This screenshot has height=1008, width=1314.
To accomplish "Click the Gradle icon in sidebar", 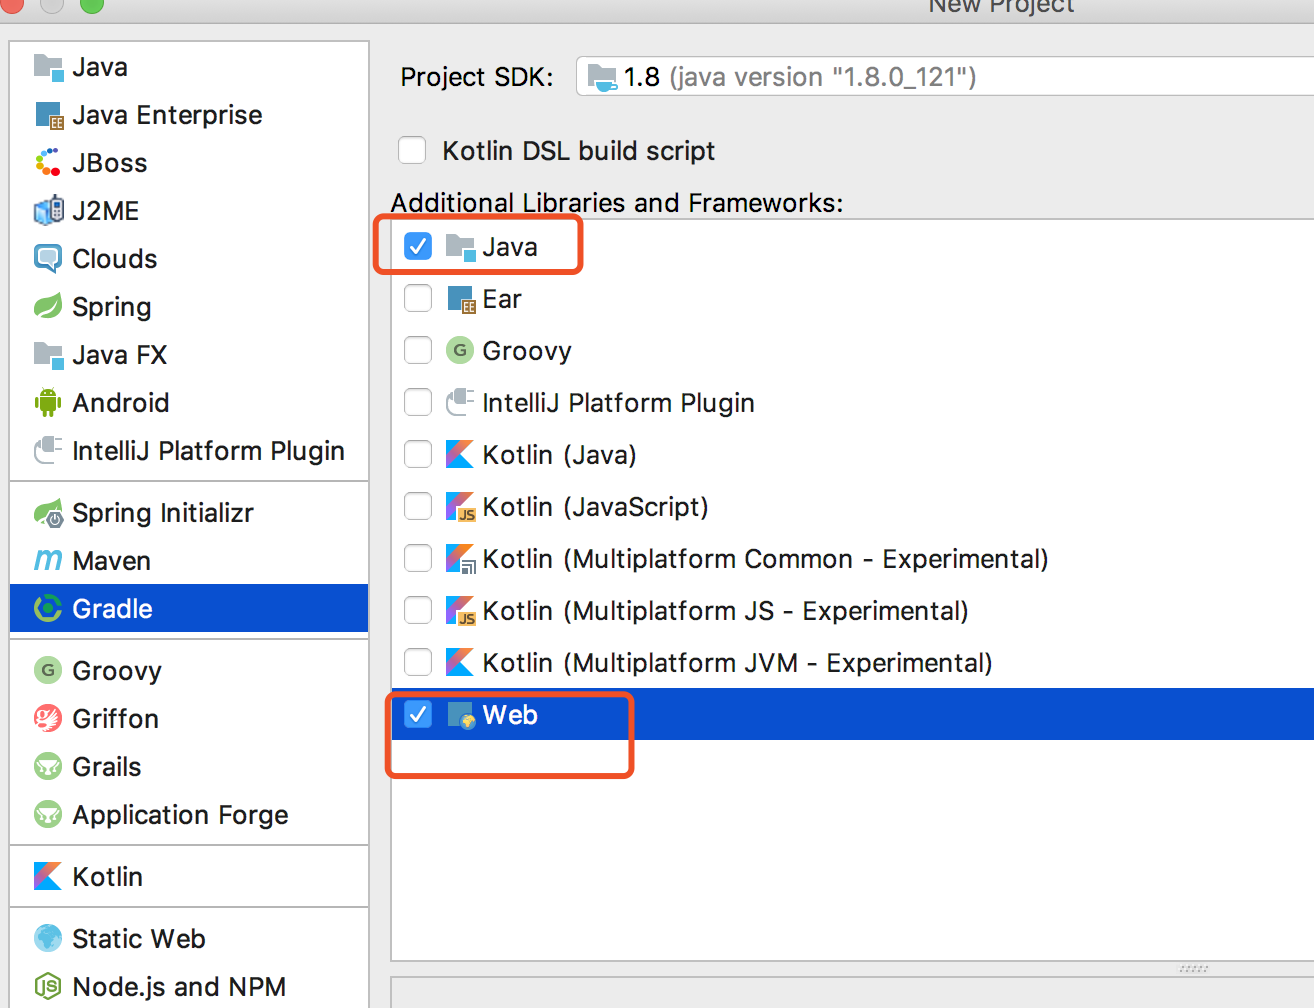I will coord(48,609).
